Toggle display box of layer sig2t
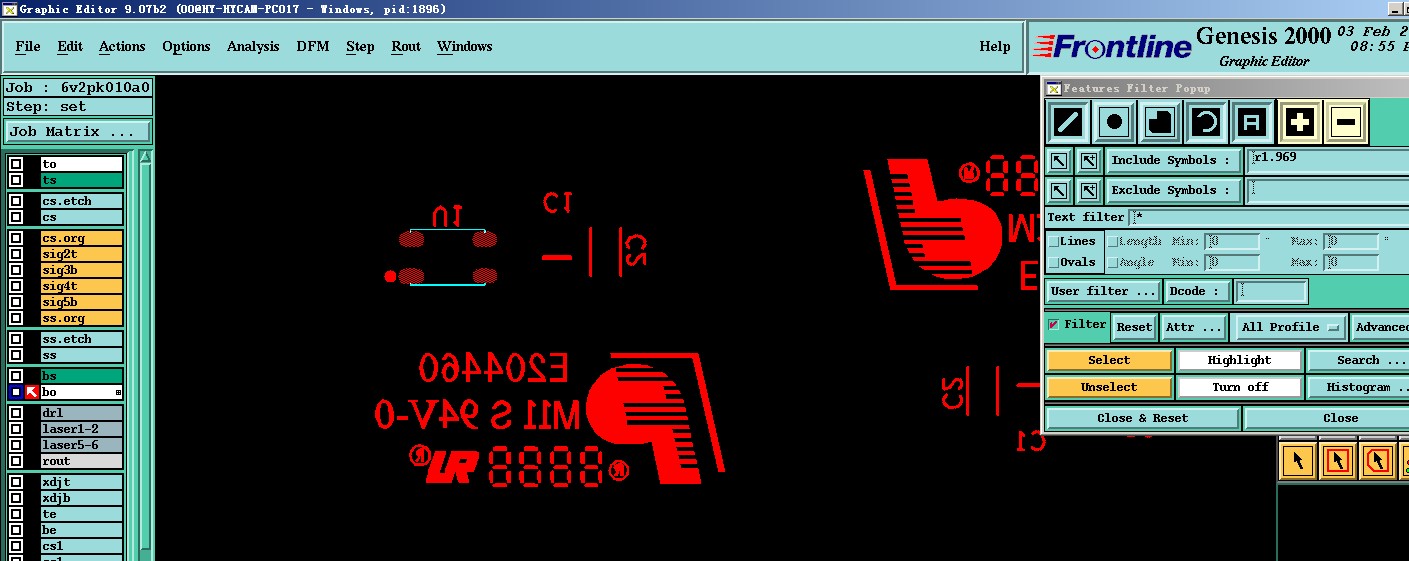The height and width of the screenshot is (561, 1409). [x=16, y=254]
